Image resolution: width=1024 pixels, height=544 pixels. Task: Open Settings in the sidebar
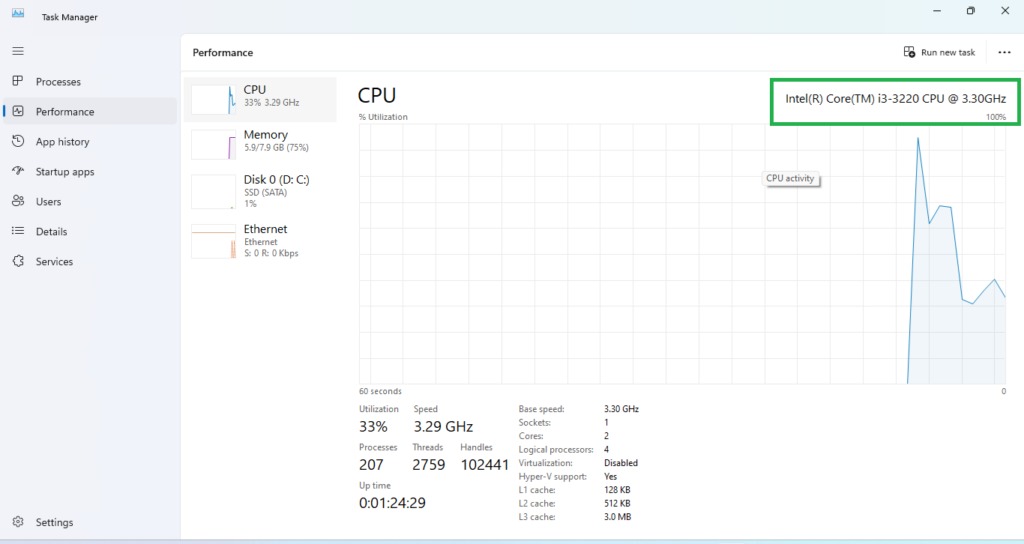pos(54,522)
